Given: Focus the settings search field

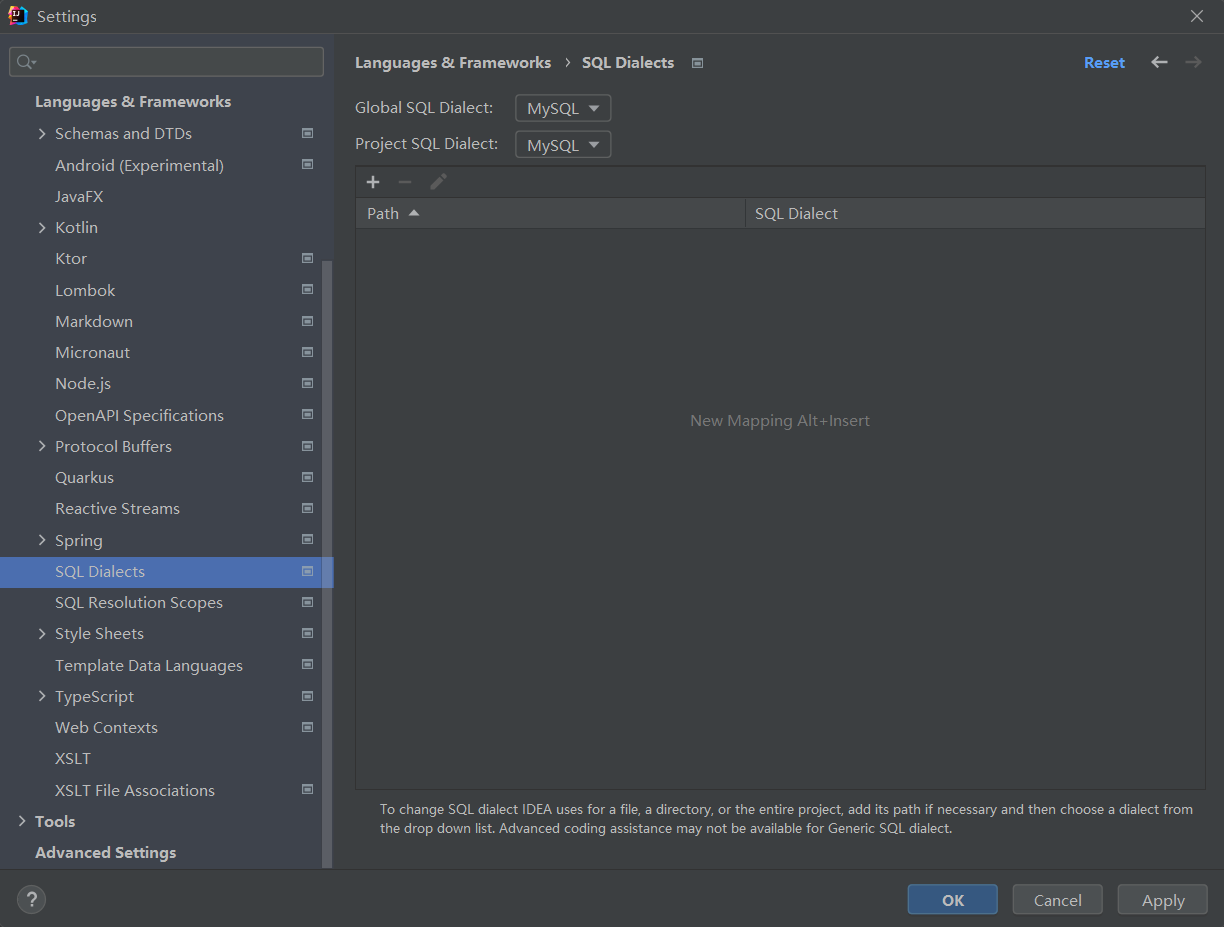Looking at the screenshot, I should click(167, 62).
